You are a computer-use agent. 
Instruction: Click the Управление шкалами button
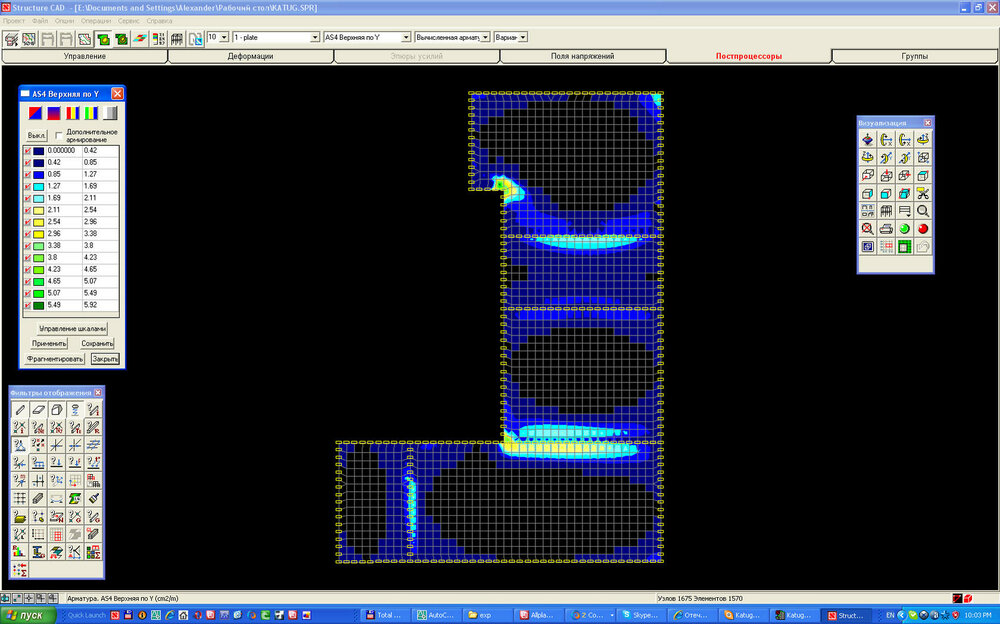(x=72, y=328)
